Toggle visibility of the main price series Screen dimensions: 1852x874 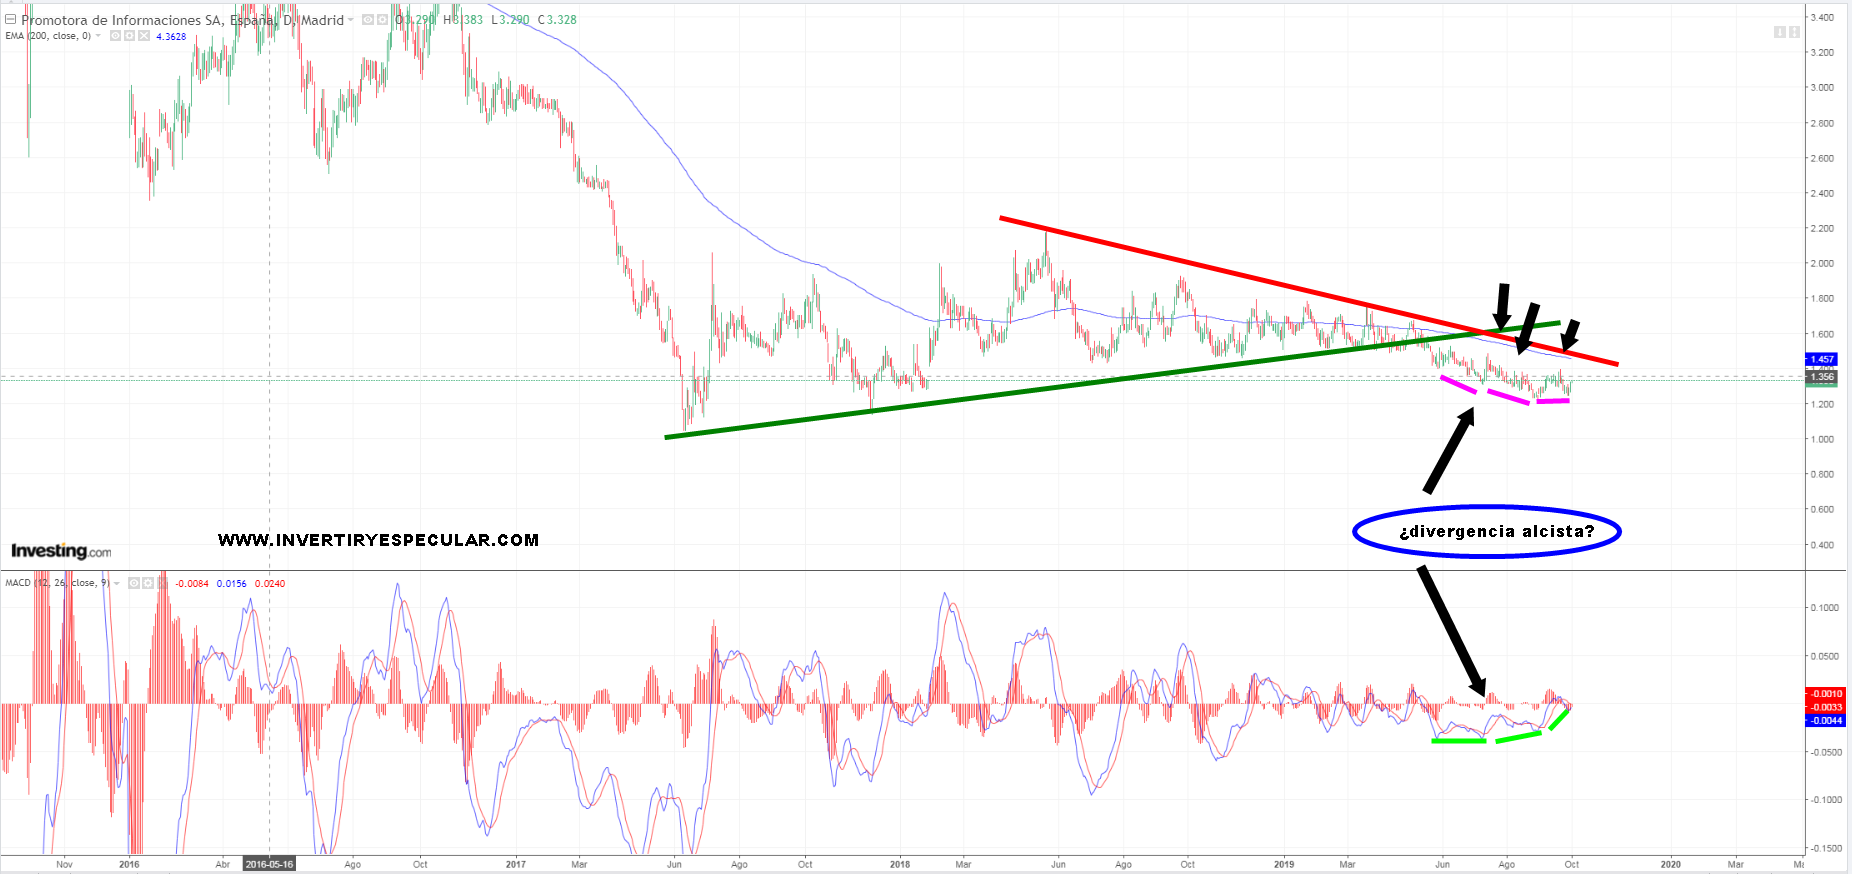coord(368,20)
